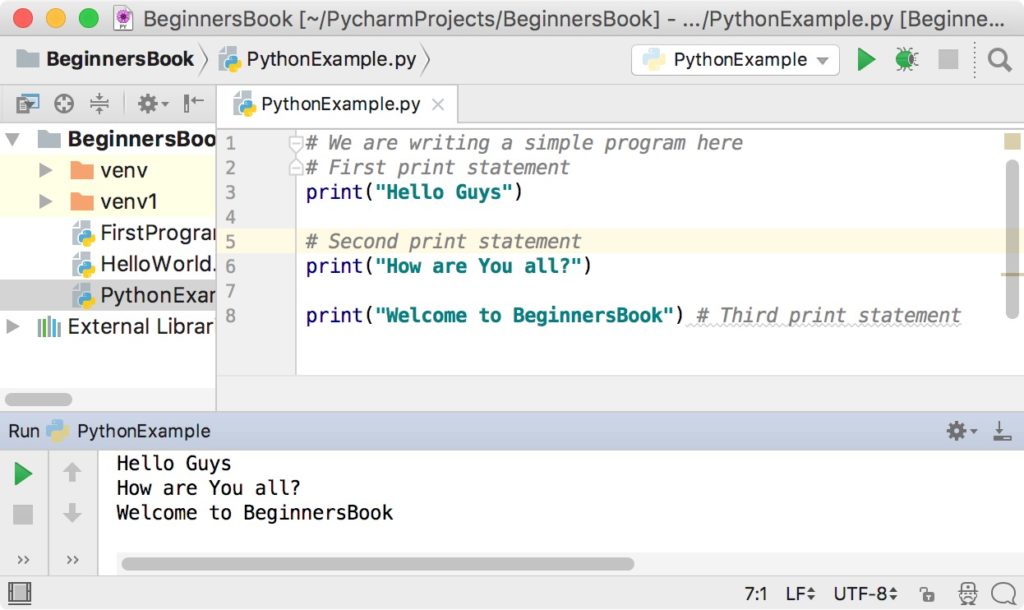The height and width of the screenshot is (610, 1024).
Task: Open Run panel settings gear
Action: pyautogui.click(x=956, y=430)
